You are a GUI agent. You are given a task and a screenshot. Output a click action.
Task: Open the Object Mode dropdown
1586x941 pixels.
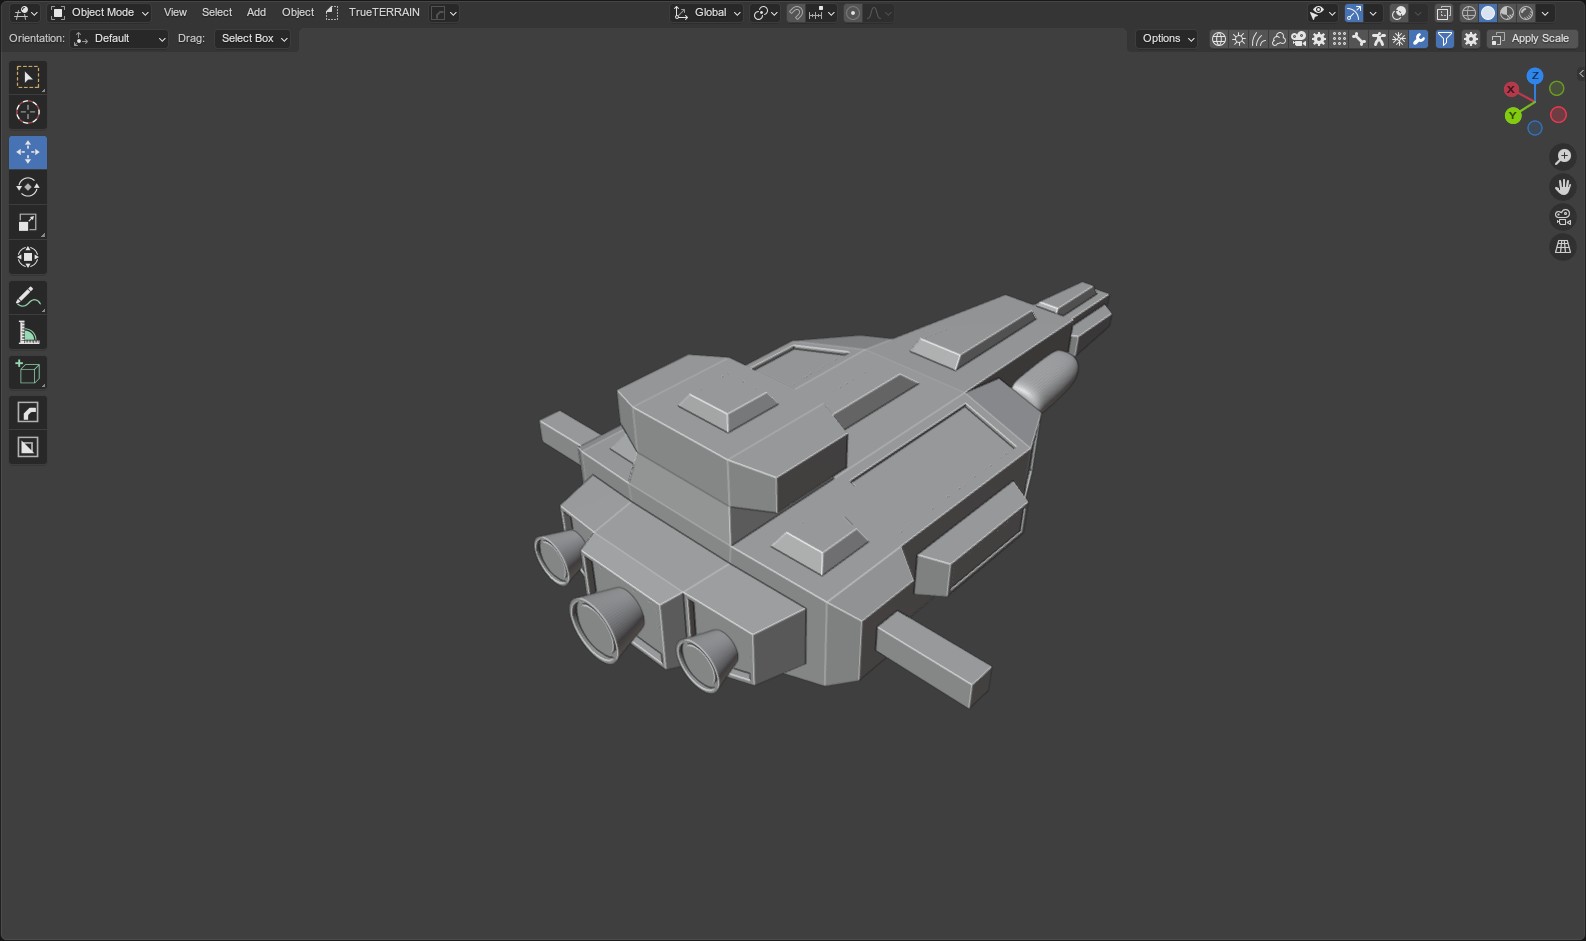[x=100, y=13]
